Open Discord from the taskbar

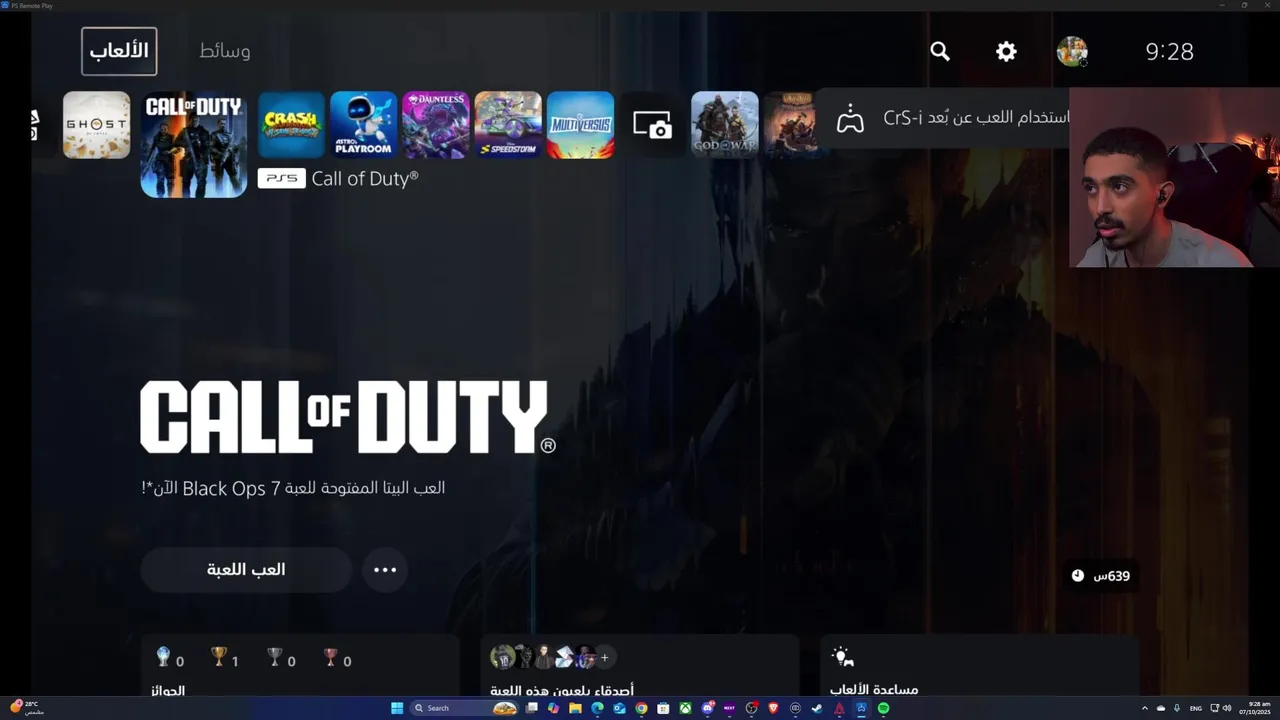[x=707, y=708]
